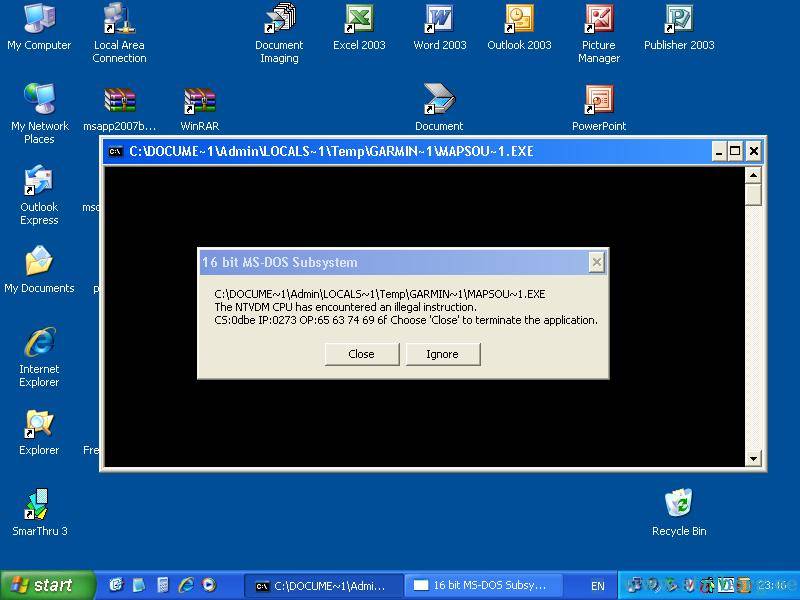Switch to the C:\DOCUME~1\Admi... taskbar button
This screenshot has height=600, width=800.
[x=323, y=586]
